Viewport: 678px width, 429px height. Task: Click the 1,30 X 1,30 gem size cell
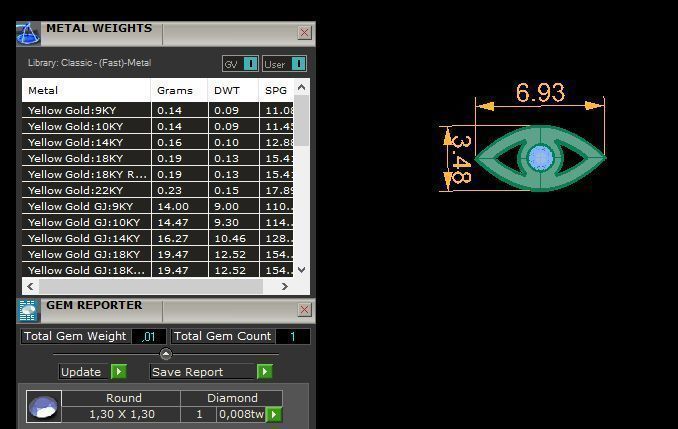tap(122, 414)
